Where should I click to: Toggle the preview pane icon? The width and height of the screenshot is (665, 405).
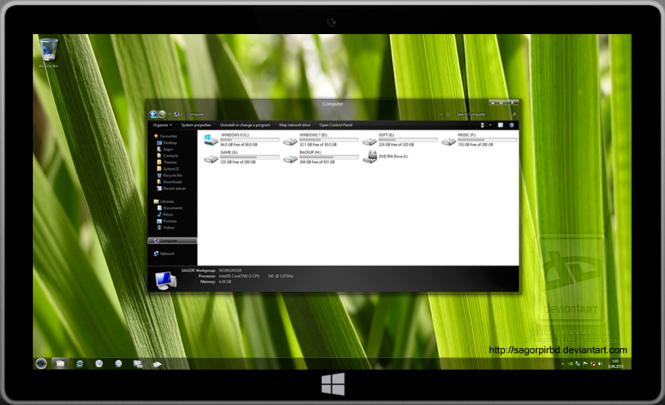500,125
